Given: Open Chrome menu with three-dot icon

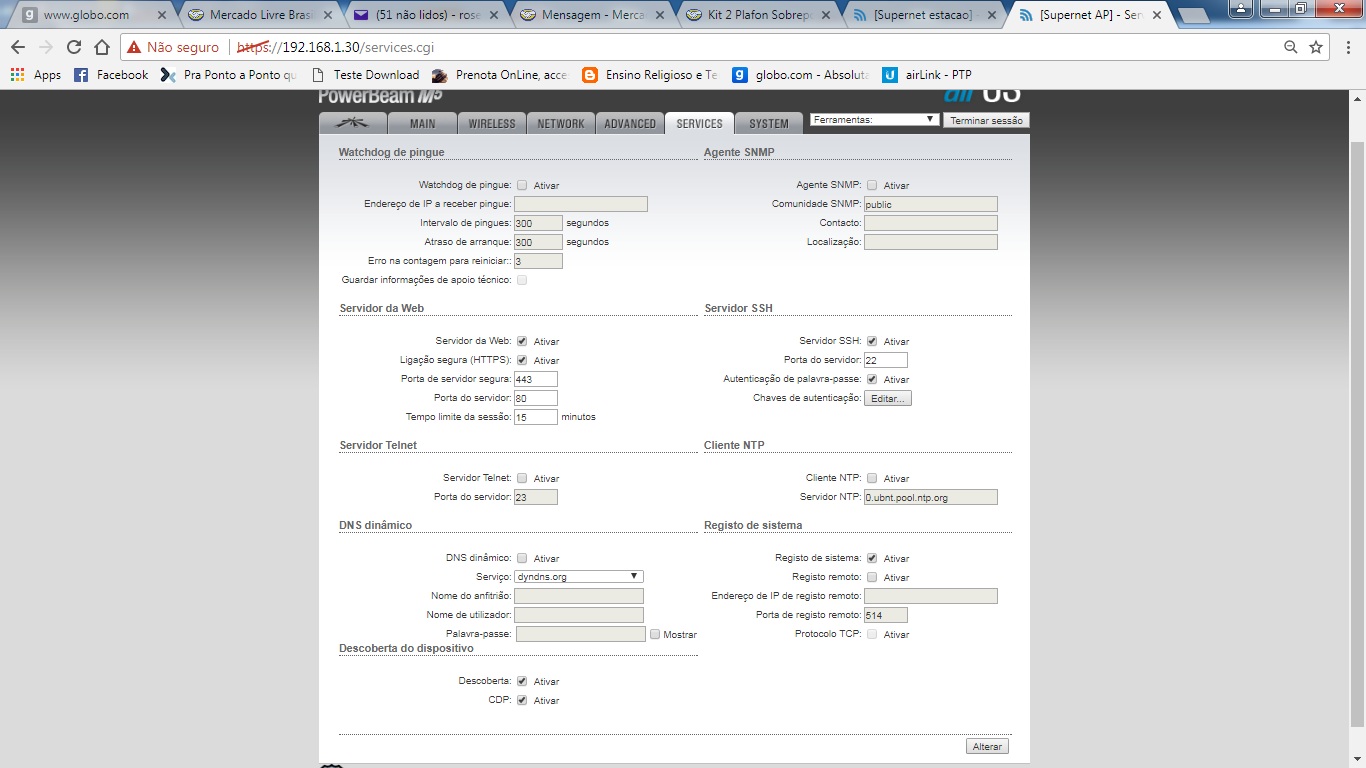Looking at the screenshot, I should coord(1346,47).
